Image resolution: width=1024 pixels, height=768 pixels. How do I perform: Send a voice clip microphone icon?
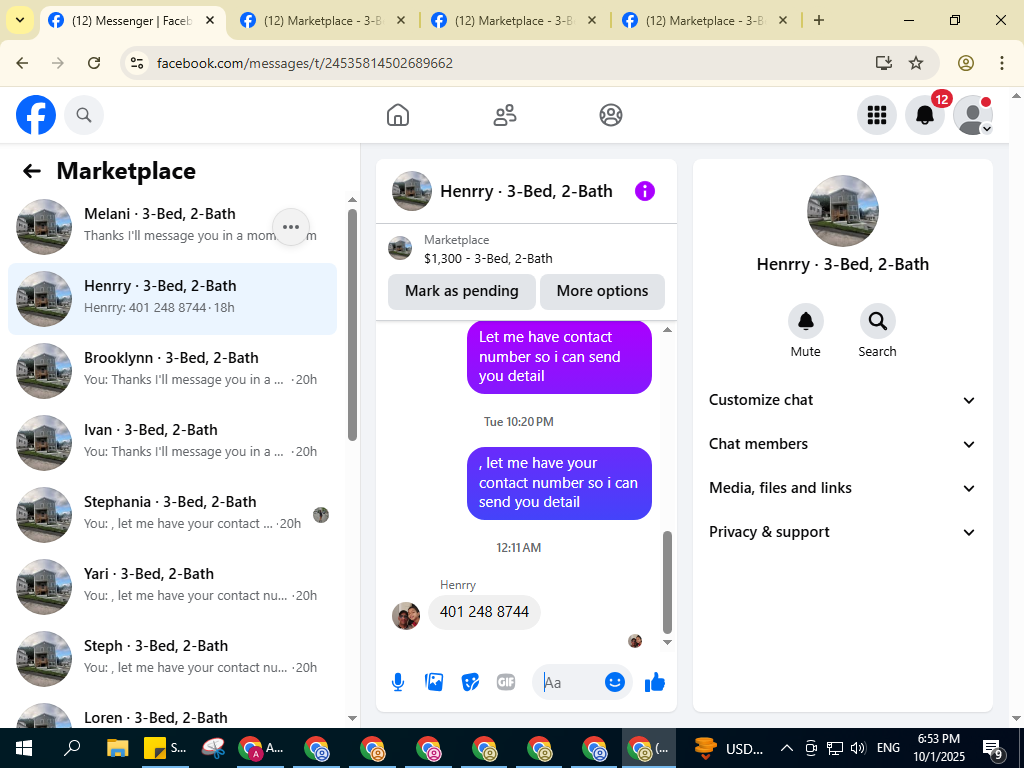398,682
